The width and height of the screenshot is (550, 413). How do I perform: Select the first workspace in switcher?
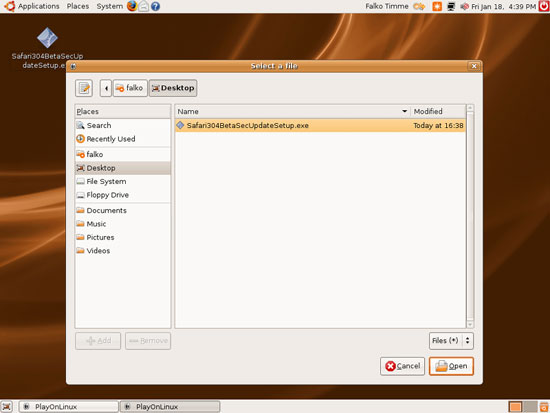click(515, 407)
